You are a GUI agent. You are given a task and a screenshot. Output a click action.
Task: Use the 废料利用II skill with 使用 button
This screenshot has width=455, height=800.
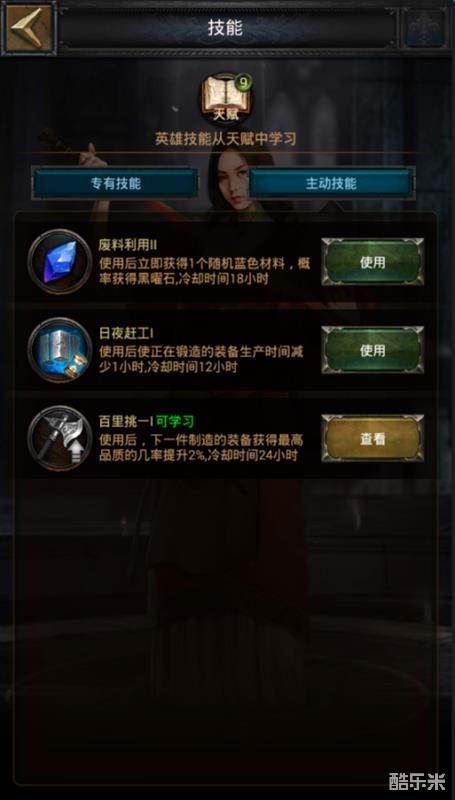pyautogui.click(x=372, y=262)
